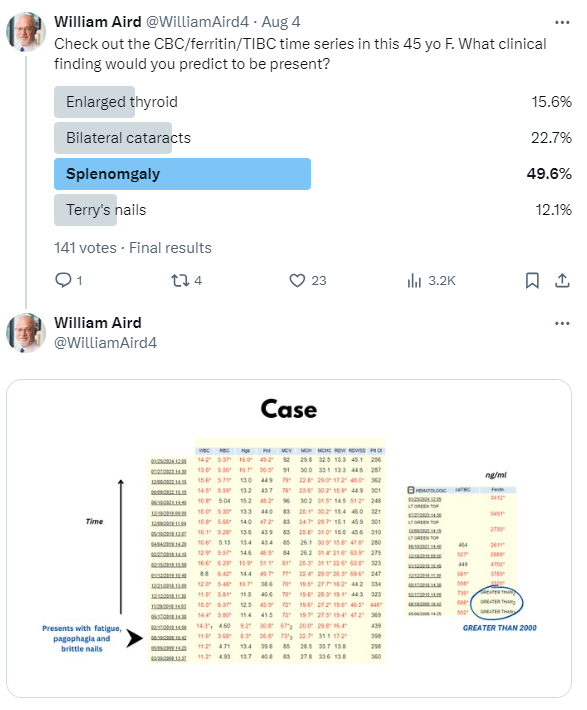
Task: Select the Terry's nails poll result
Action: pyautogui.click(x=313, y=210)
